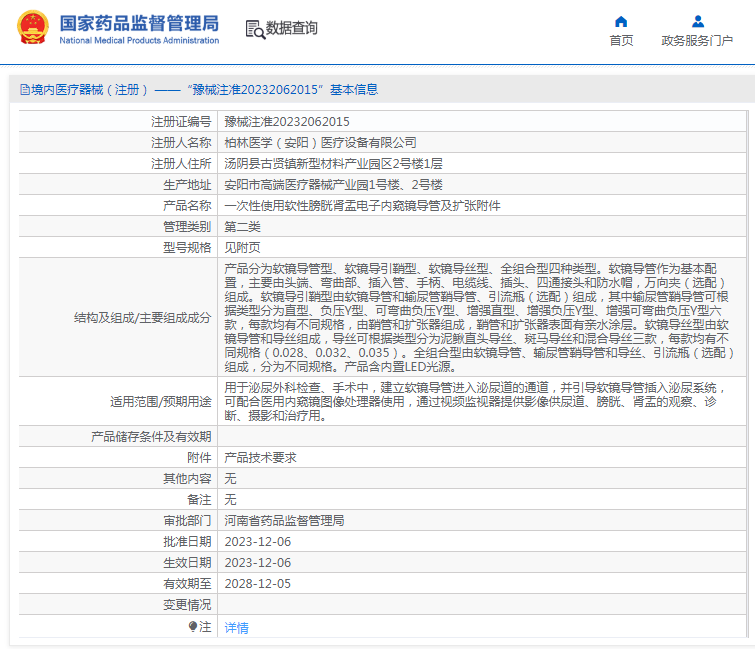
Task: Click the 型号规格 label
Action: (x=187, y=247)
